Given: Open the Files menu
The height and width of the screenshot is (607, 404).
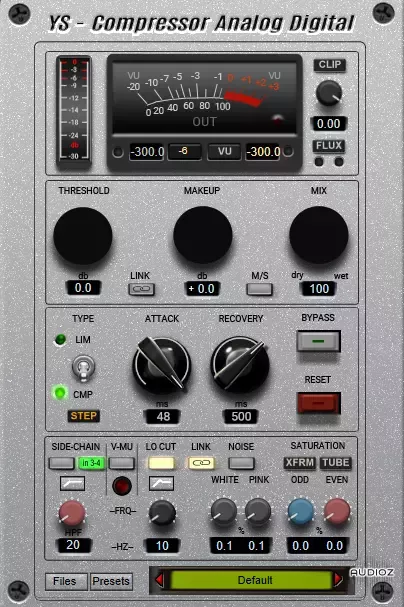Looking at the screenshot, I should 66,581.
